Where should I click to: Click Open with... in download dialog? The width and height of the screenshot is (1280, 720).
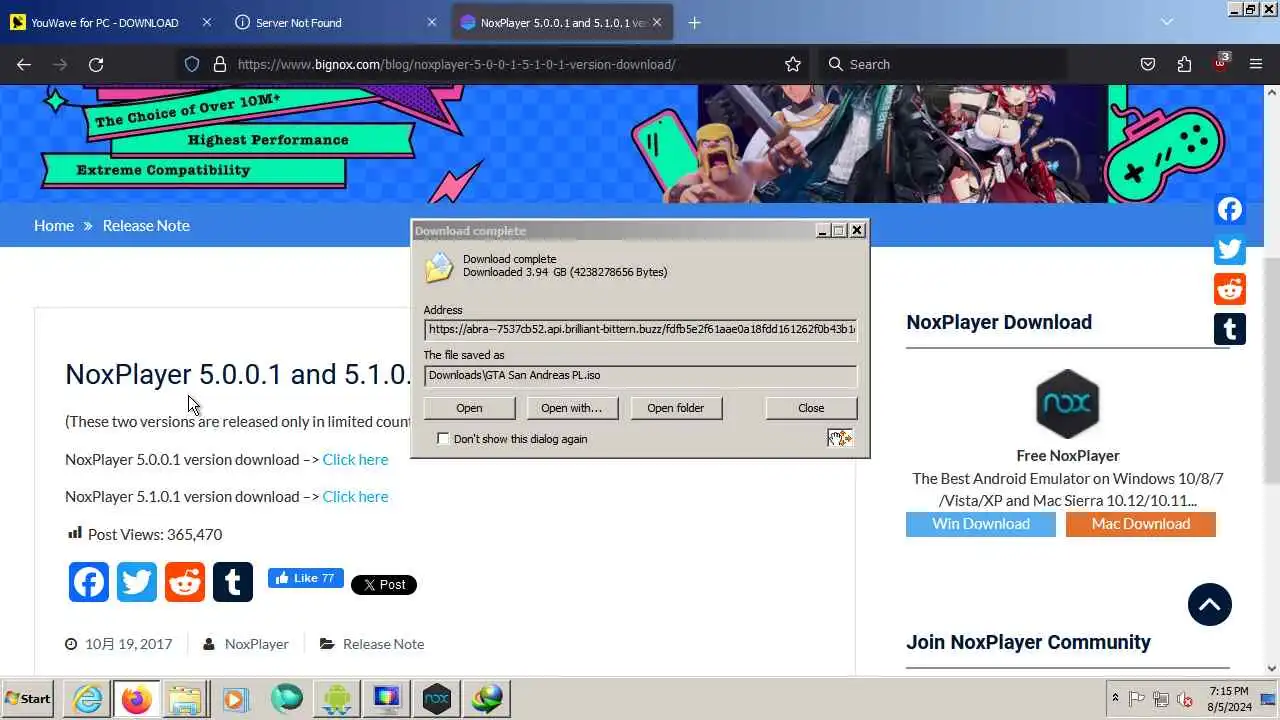click(571, 408)
